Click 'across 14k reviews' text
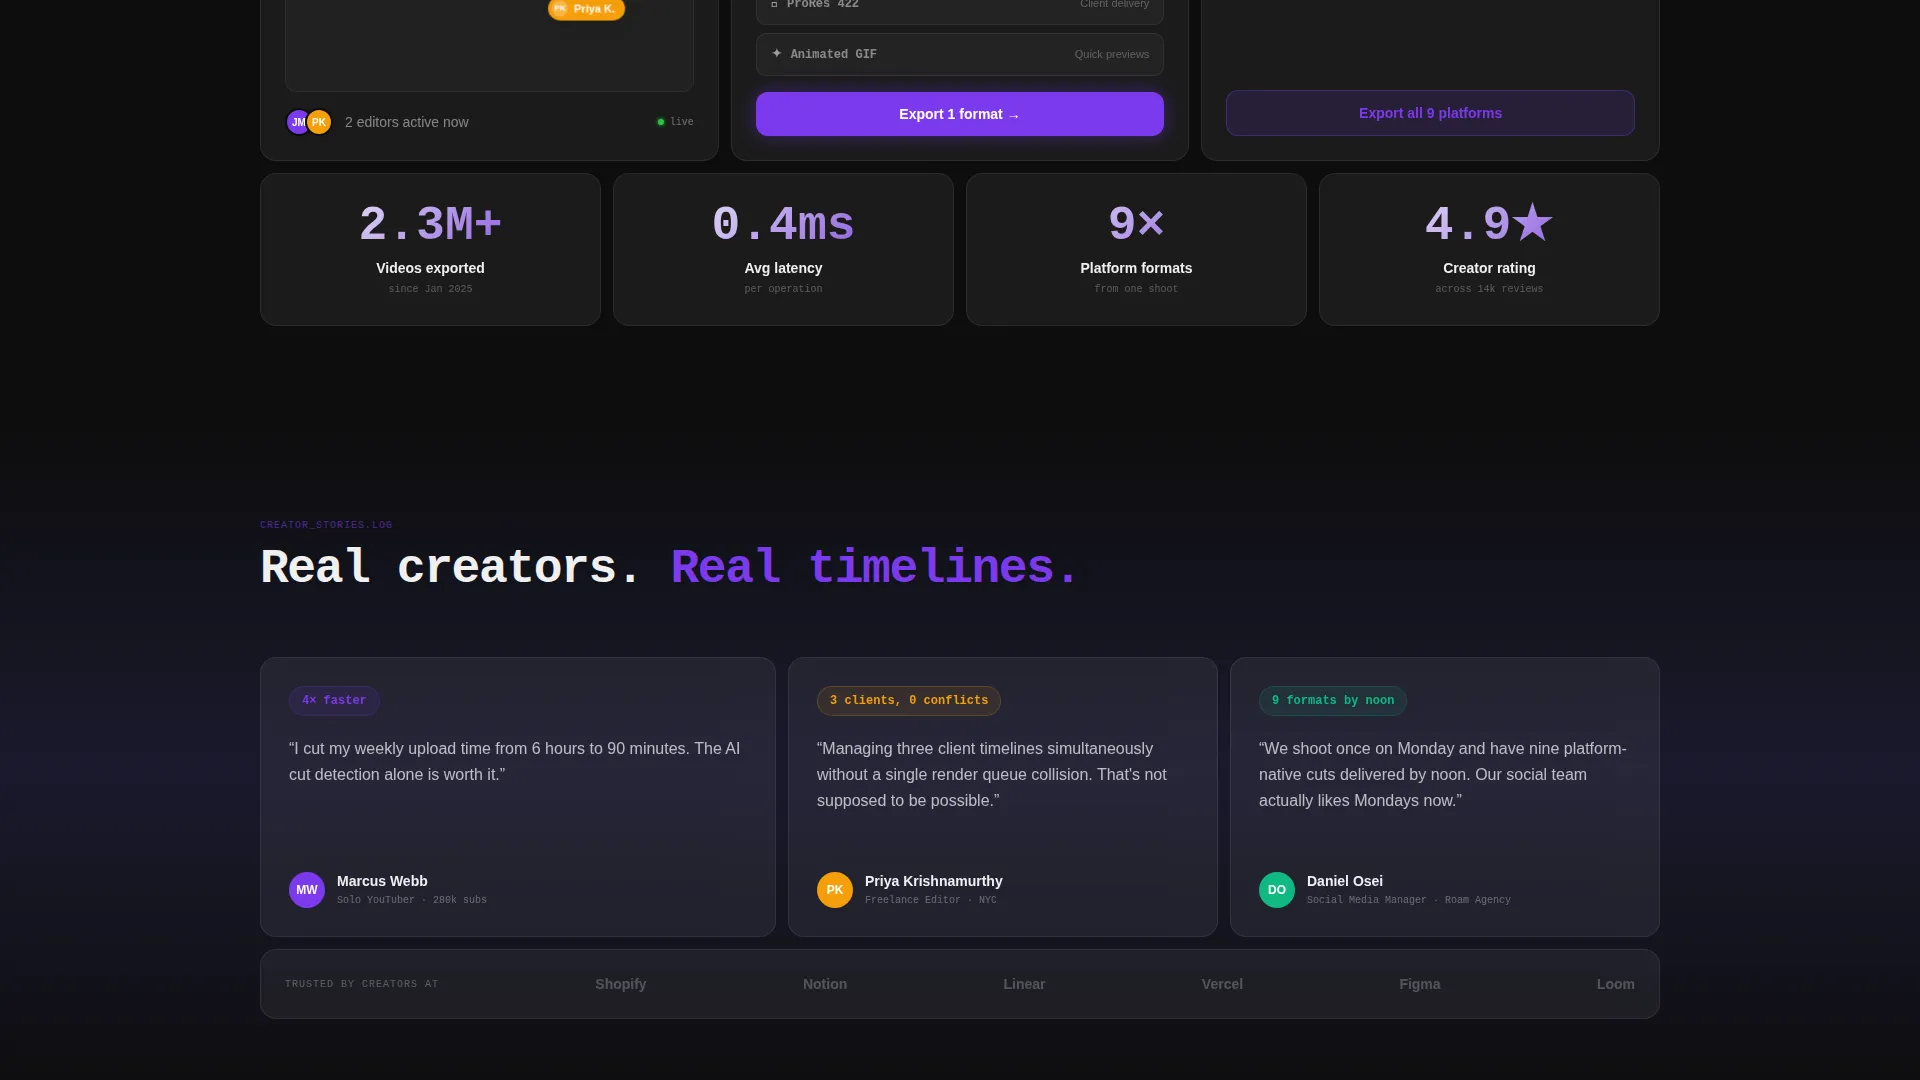1920x1080 pixels. point(1489,289)
